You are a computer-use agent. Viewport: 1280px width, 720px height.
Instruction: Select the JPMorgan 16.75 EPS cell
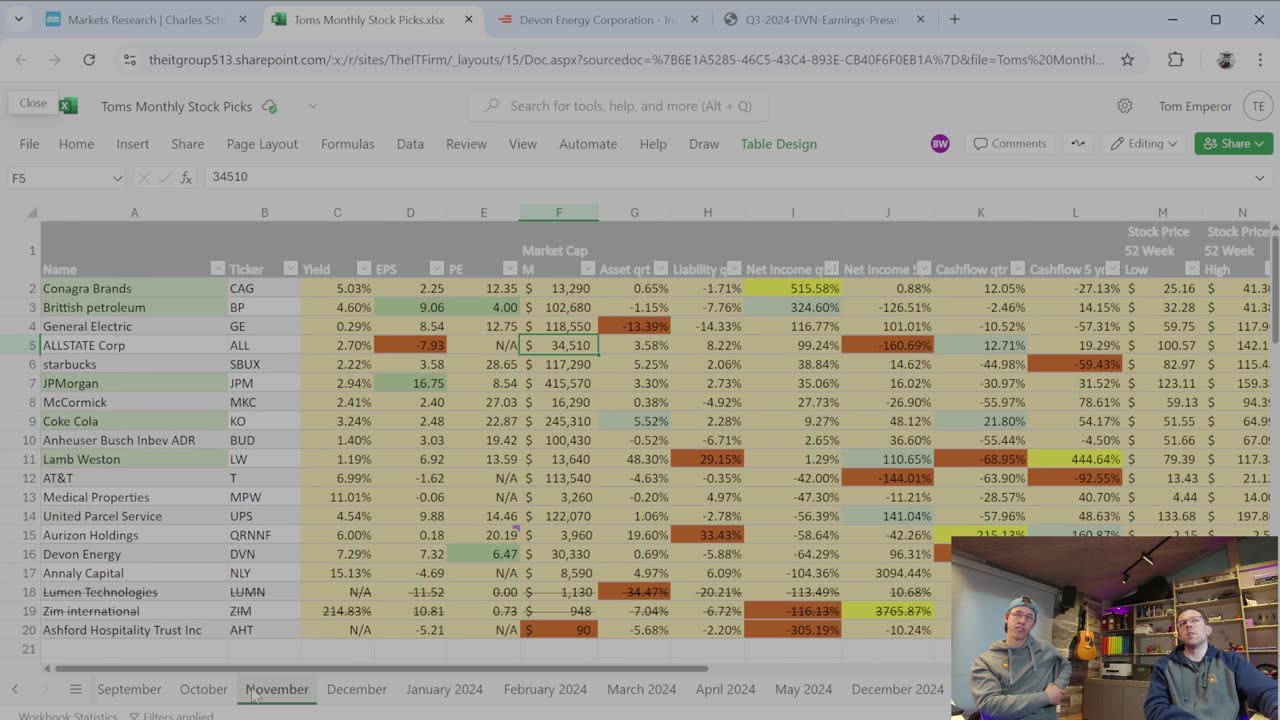410,383
